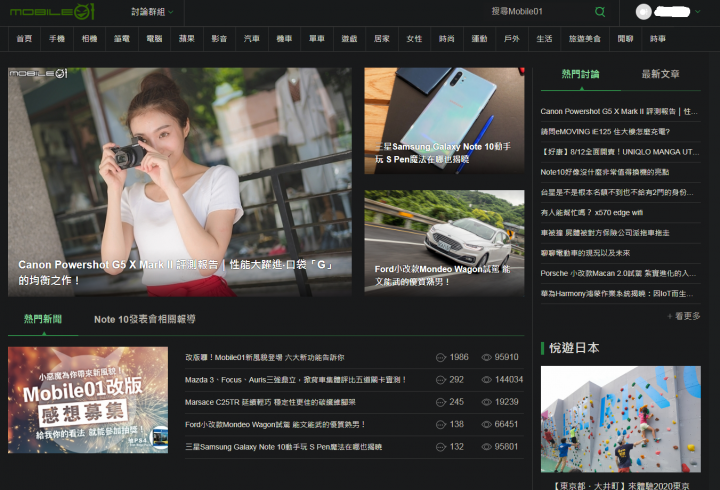Screen dimensions: 720x490
Task: Click the eye views icon beside 144034
Action: tap(486, 380)
